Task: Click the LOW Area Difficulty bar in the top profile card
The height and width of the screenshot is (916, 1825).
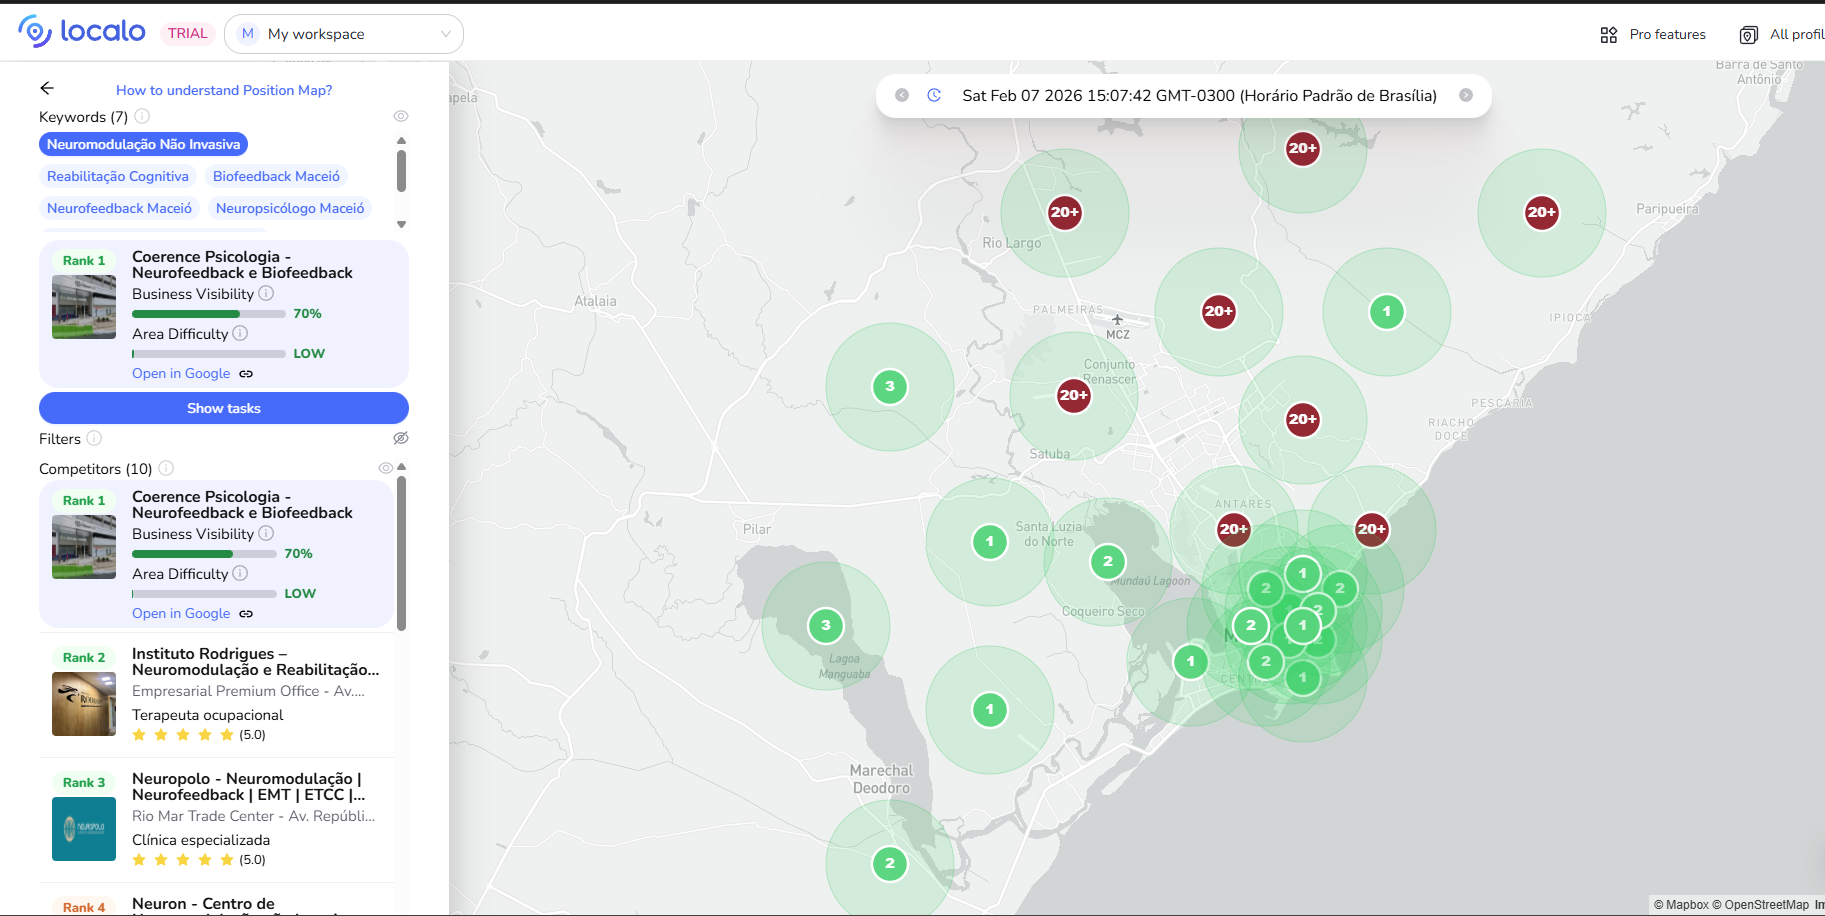Action: (209, 354)
